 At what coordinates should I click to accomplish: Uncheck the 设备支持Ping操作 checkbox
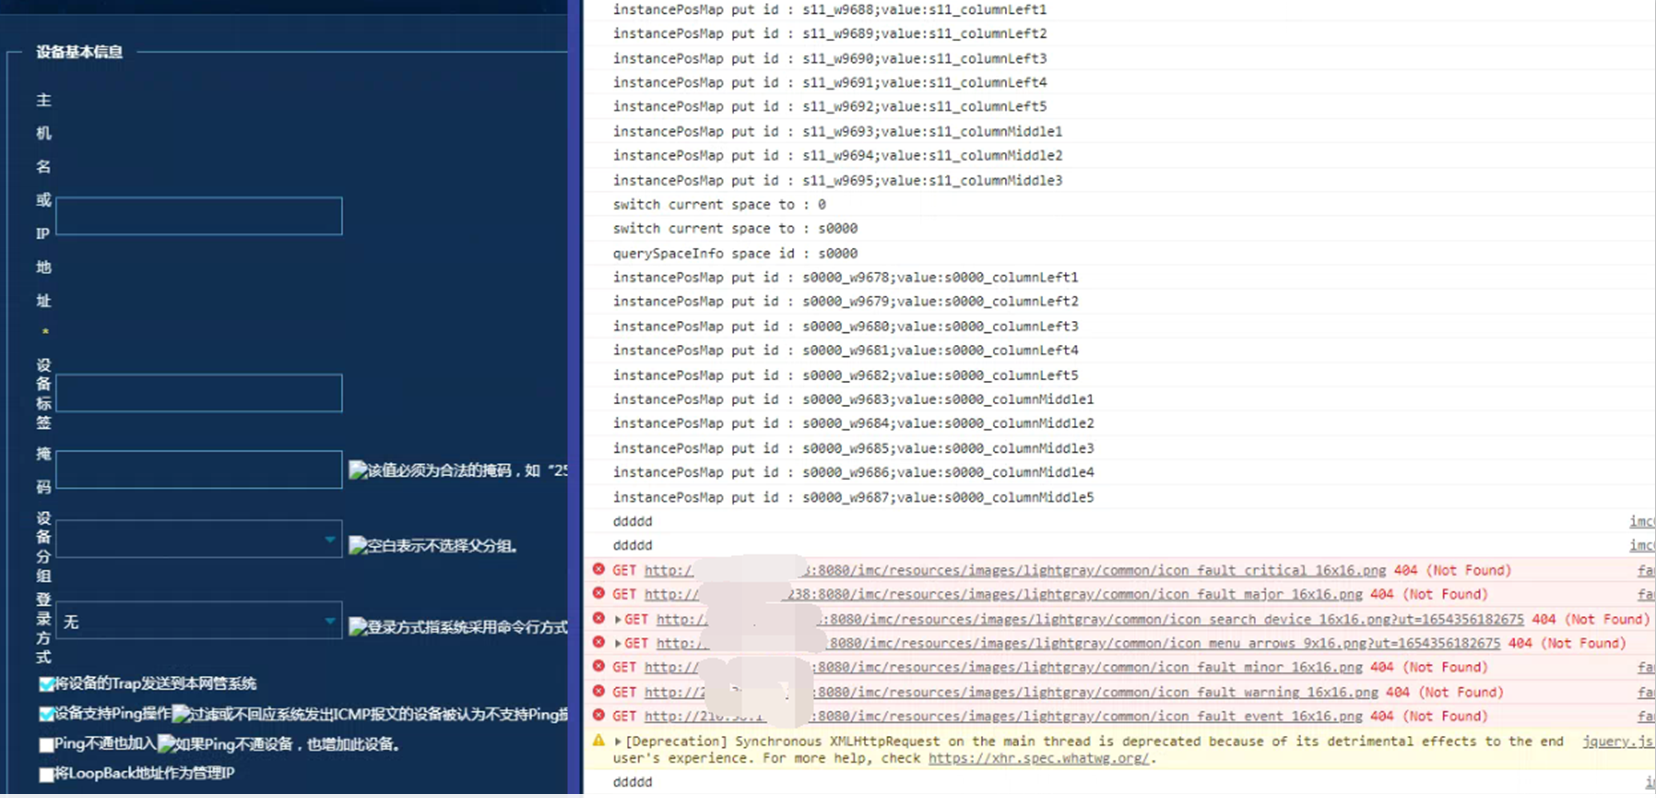[x=46, y=714]
